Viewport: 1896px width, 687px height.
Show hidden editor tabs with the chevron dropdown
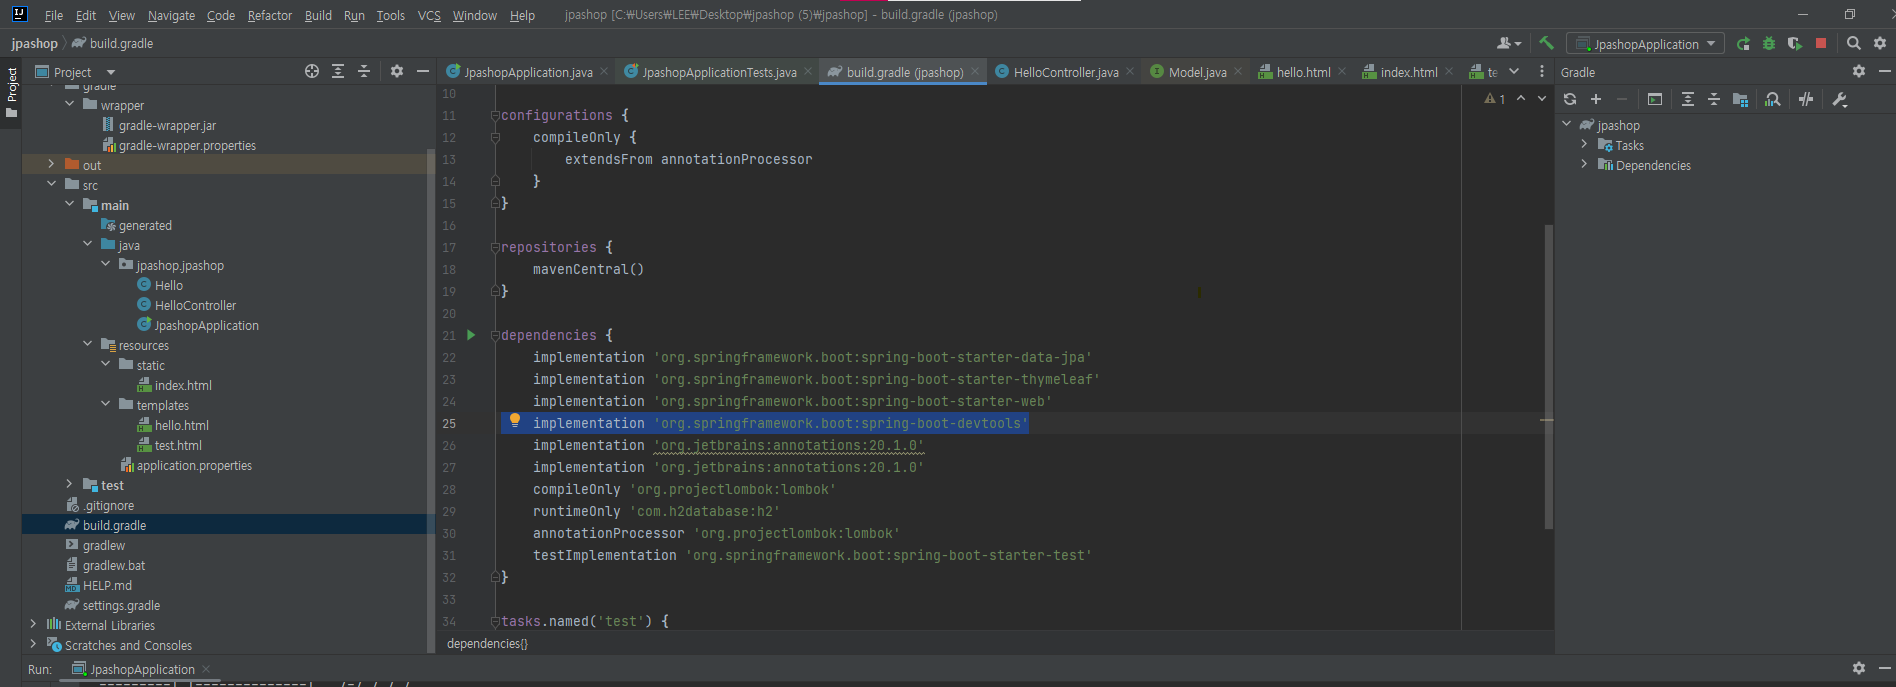[x=1514, y=71]
